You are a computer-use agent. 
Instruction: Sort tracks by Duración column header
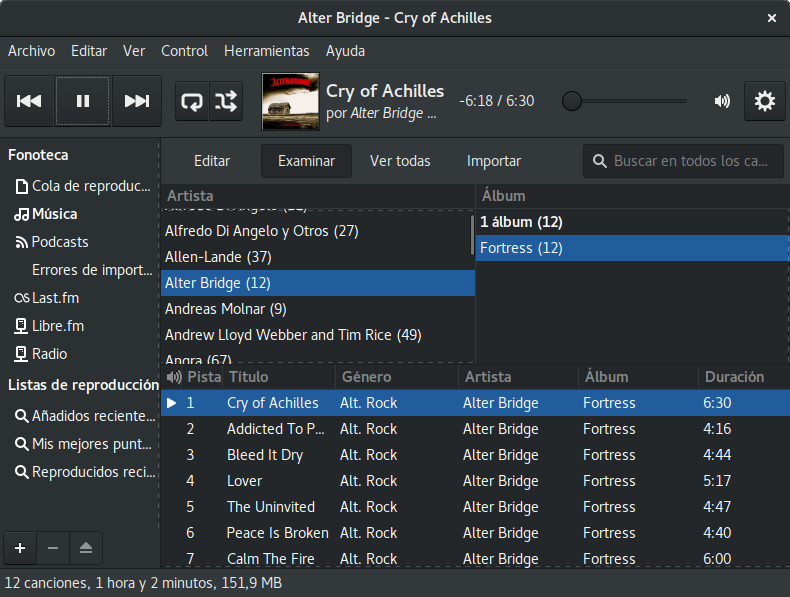[x=734, y=377]
